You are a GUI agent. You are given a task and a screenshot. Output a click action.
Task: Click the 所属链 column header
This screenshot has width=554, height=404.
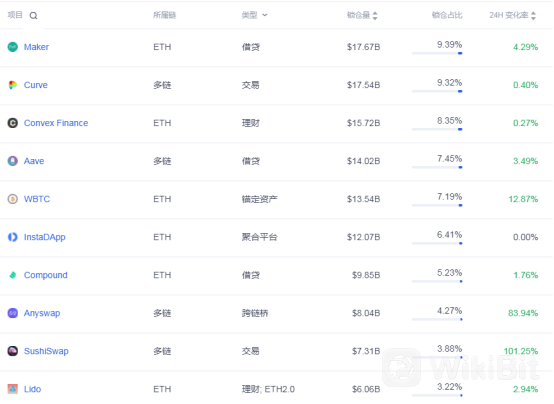pos(164,15)
